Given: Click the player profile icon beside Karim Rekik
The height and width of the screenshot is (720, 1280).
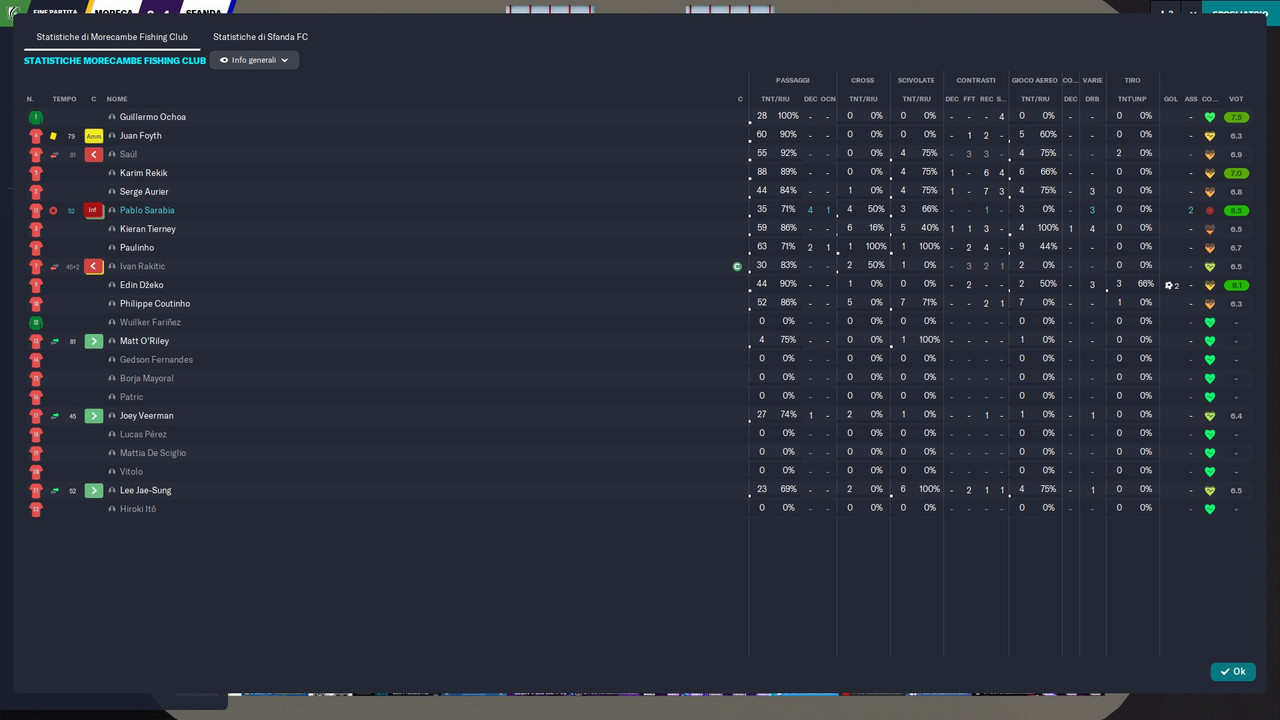Looking at the screenshot, I should click(112, 174).
